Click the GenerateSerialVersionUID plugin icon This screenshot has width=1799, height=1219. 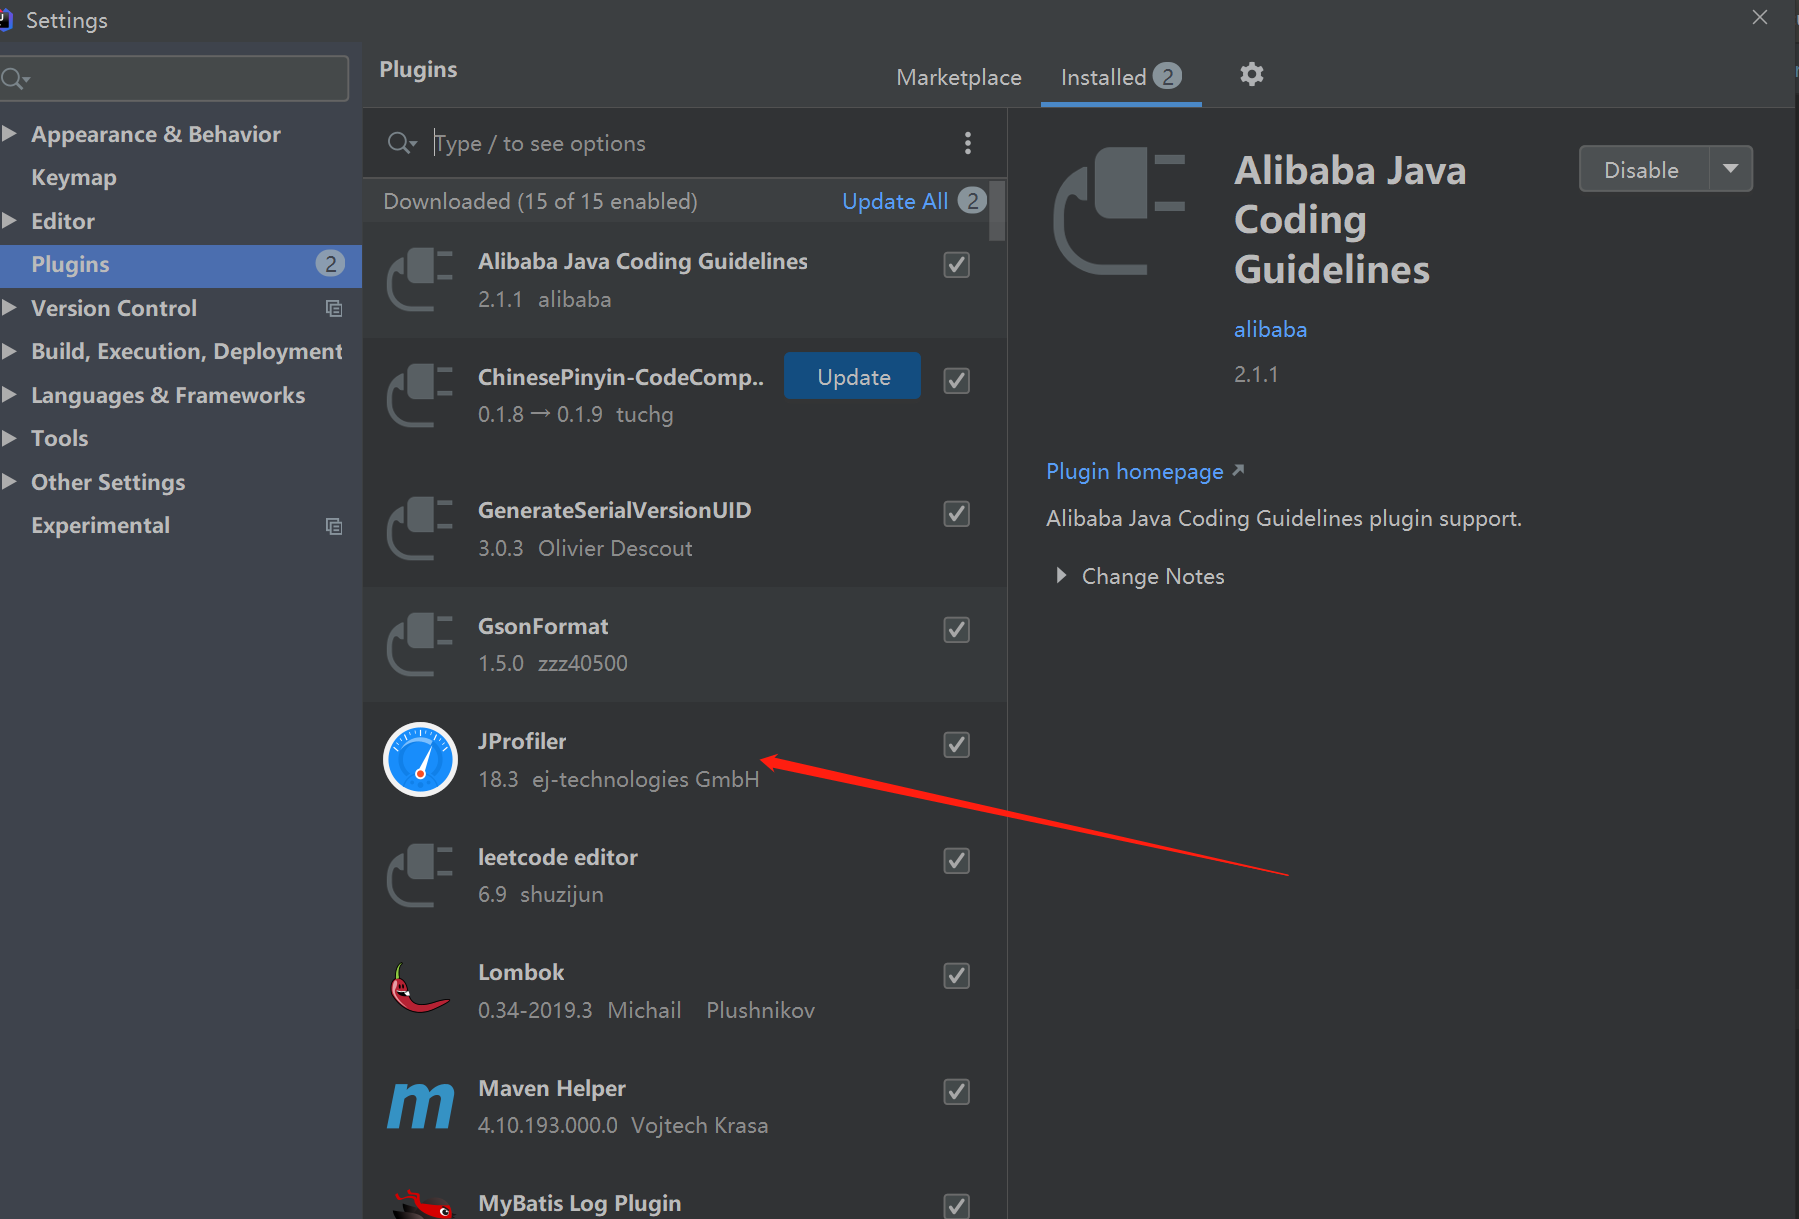(420, 528)
